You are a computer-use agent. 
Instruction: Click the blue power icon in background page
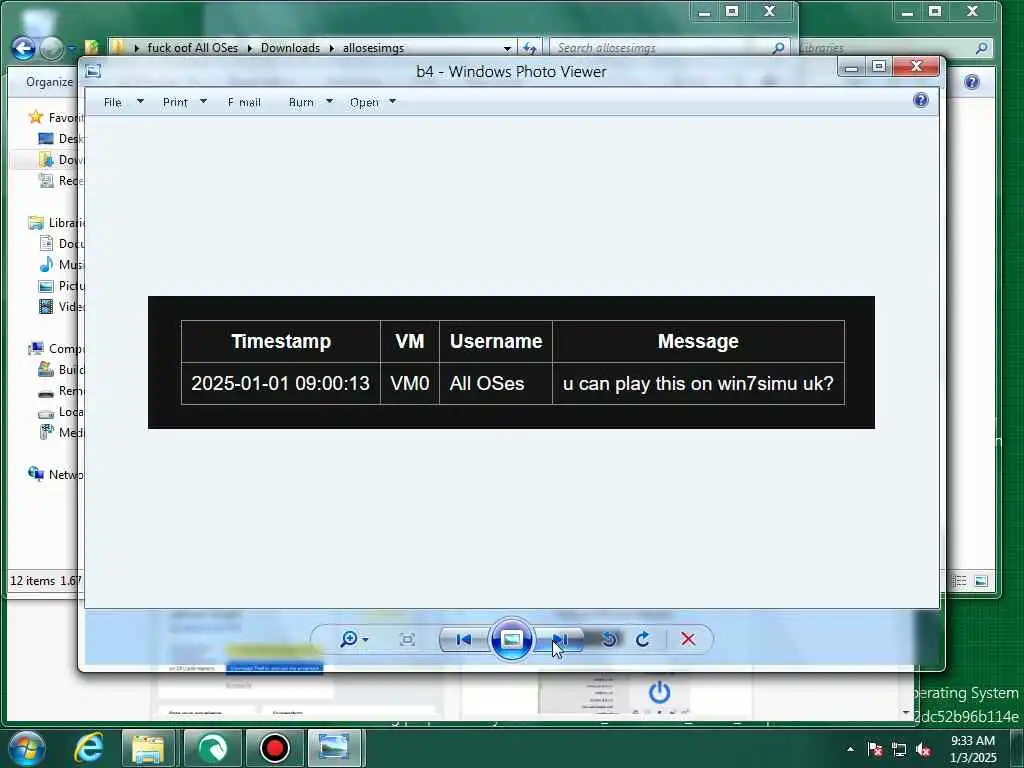(x=659, y=692)
